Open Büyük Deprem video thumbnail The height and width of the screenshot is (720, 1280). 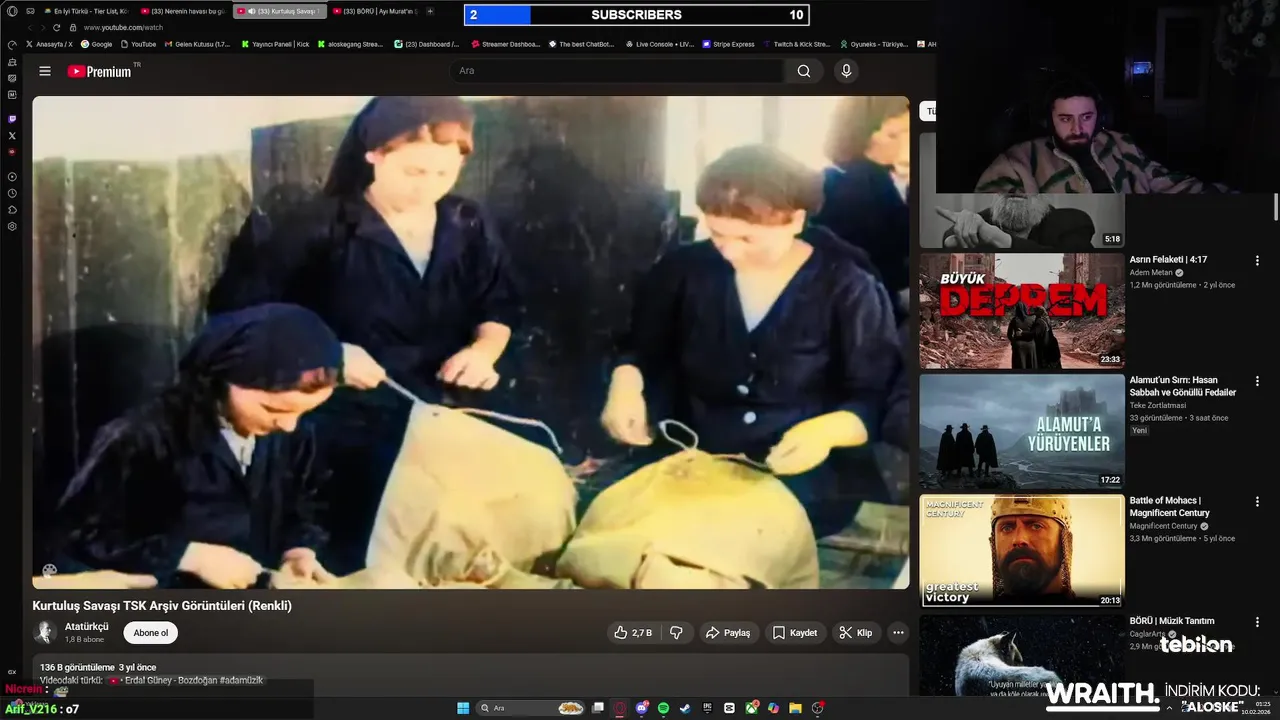click(x=1022, y=311)
